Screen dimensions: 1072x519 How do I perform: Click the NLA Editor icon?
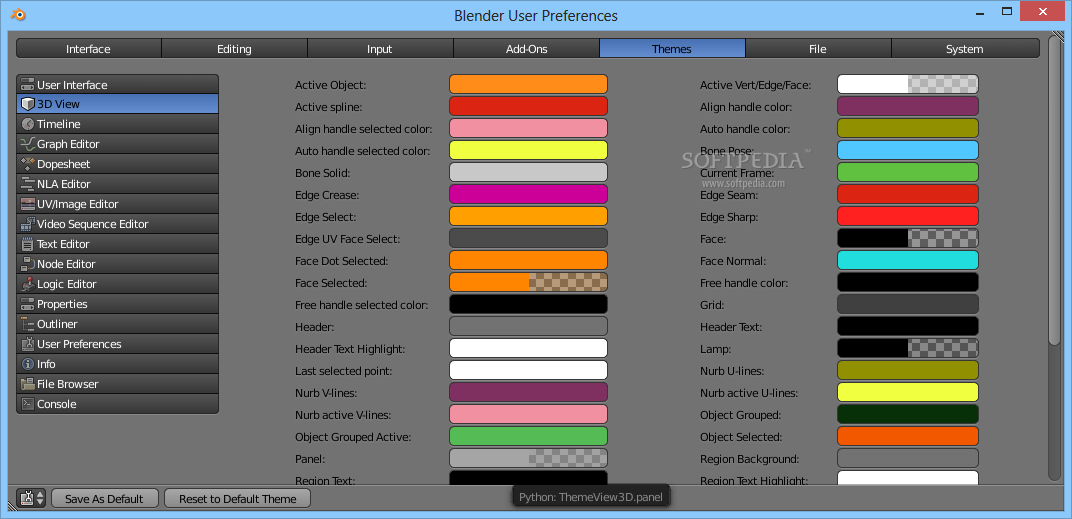[27, 184]
